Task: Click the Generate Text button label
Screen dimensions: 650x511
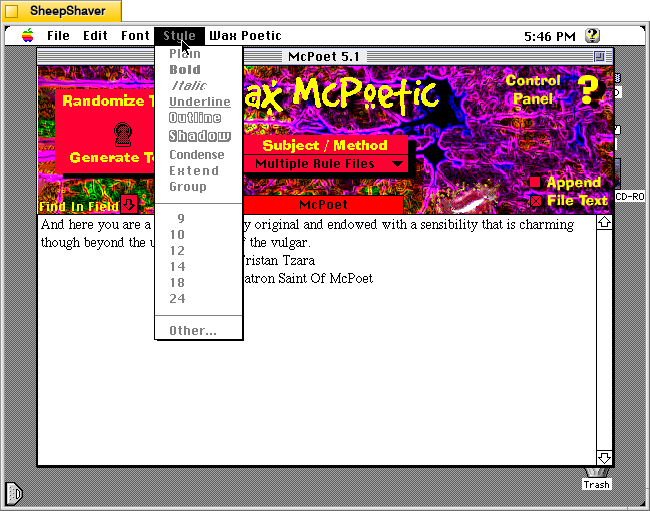Action: (112, 158)
